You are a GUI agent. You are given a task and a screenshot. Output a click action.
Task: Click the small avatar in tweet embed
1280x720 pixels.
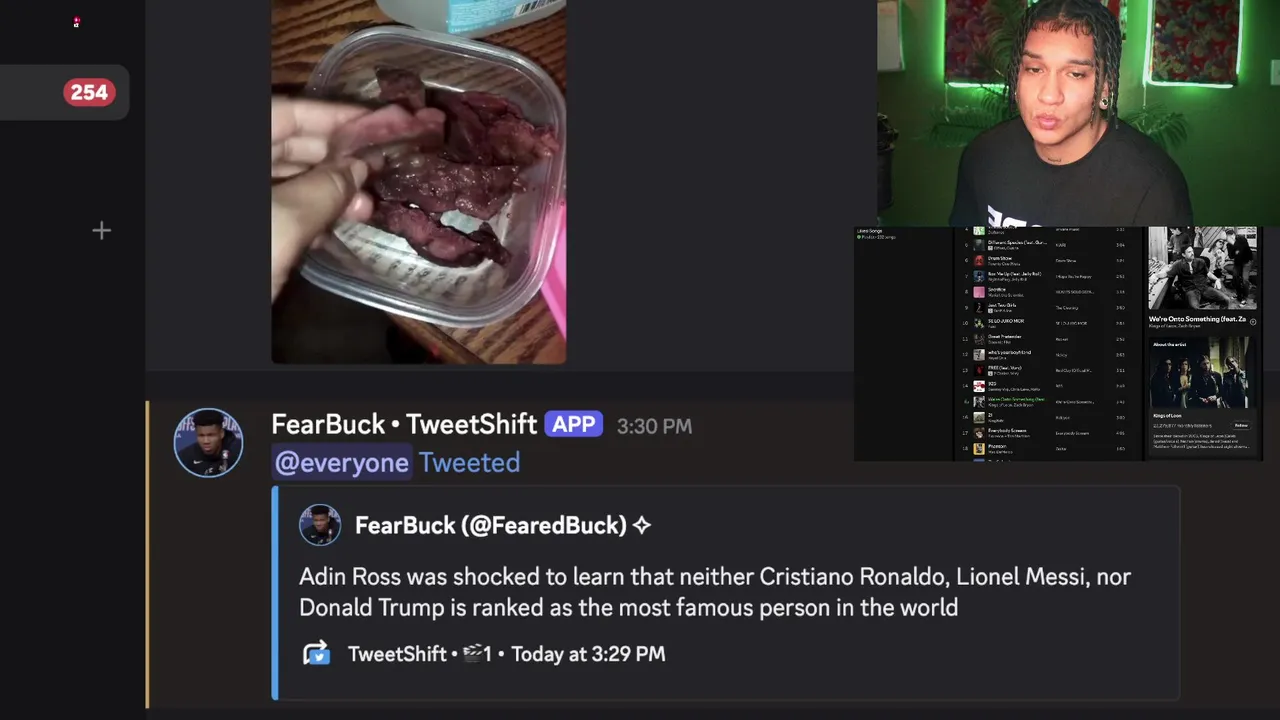coord(320,525)
